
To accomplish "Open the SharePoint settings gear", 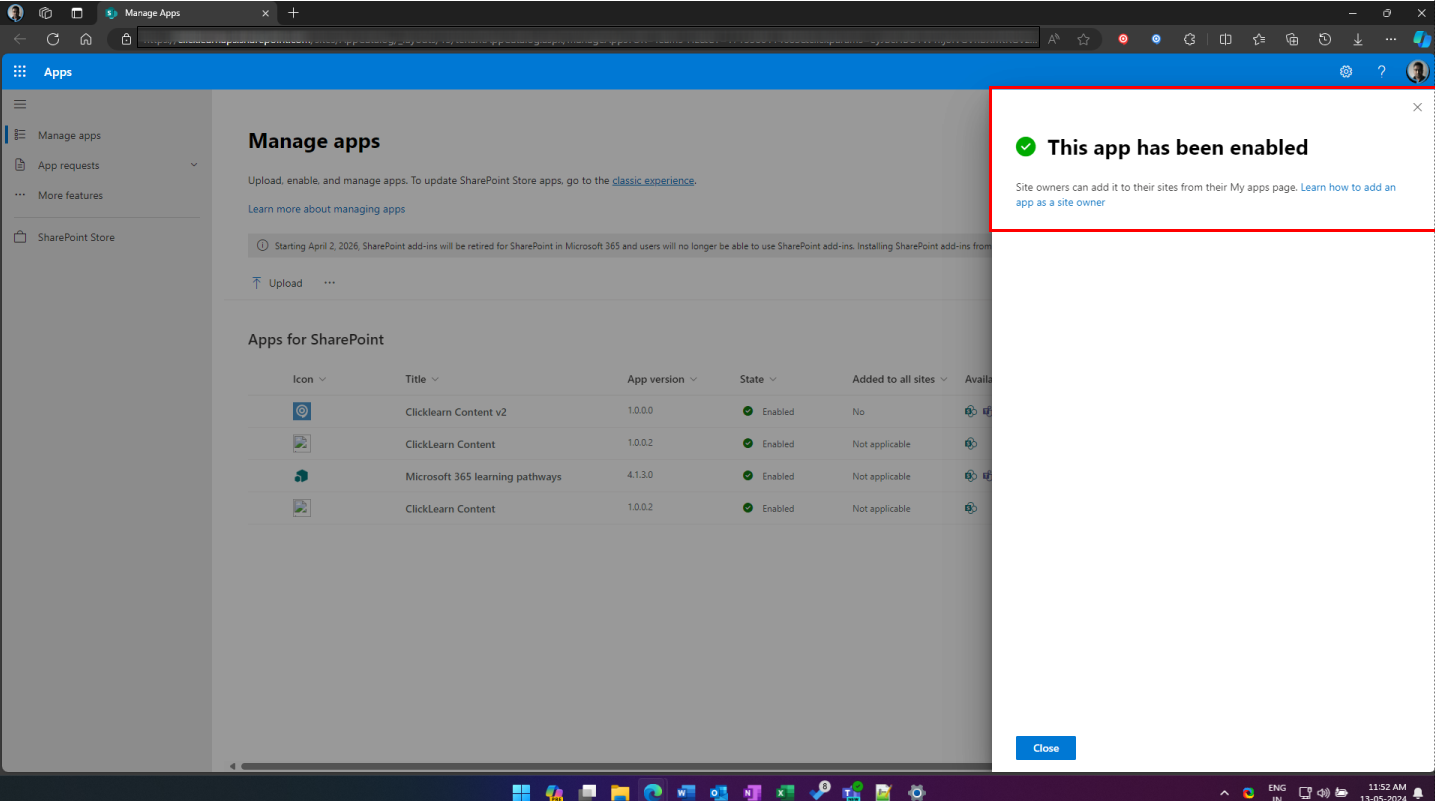I will click(1346, 72).
